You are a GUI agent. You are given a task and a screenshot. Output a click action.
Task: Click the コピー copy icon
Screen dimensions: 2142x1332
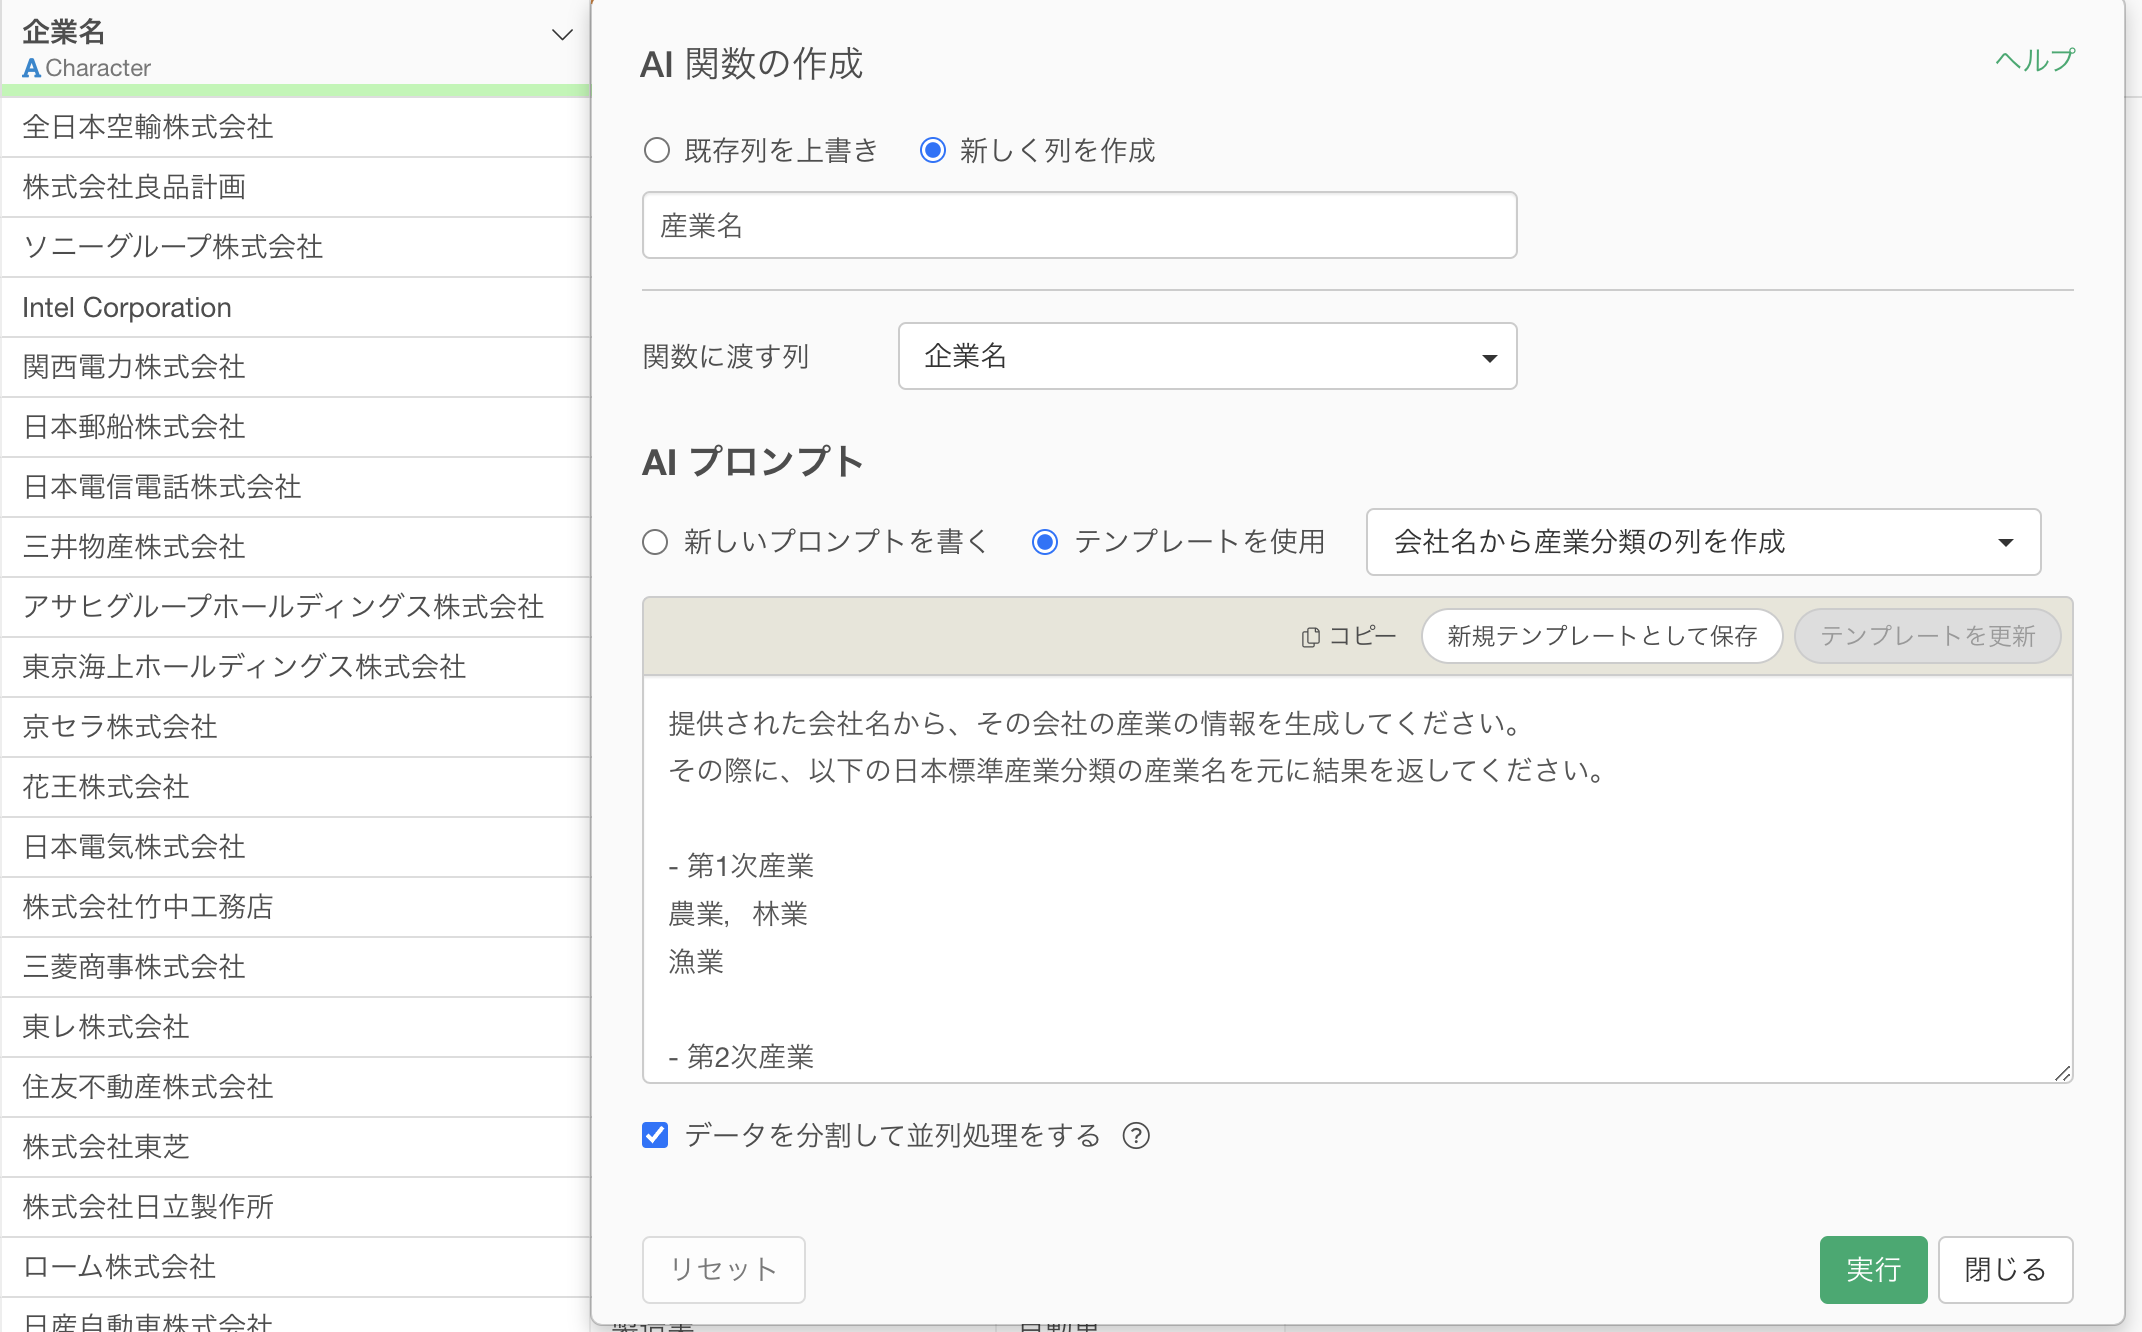[1310, 637]
